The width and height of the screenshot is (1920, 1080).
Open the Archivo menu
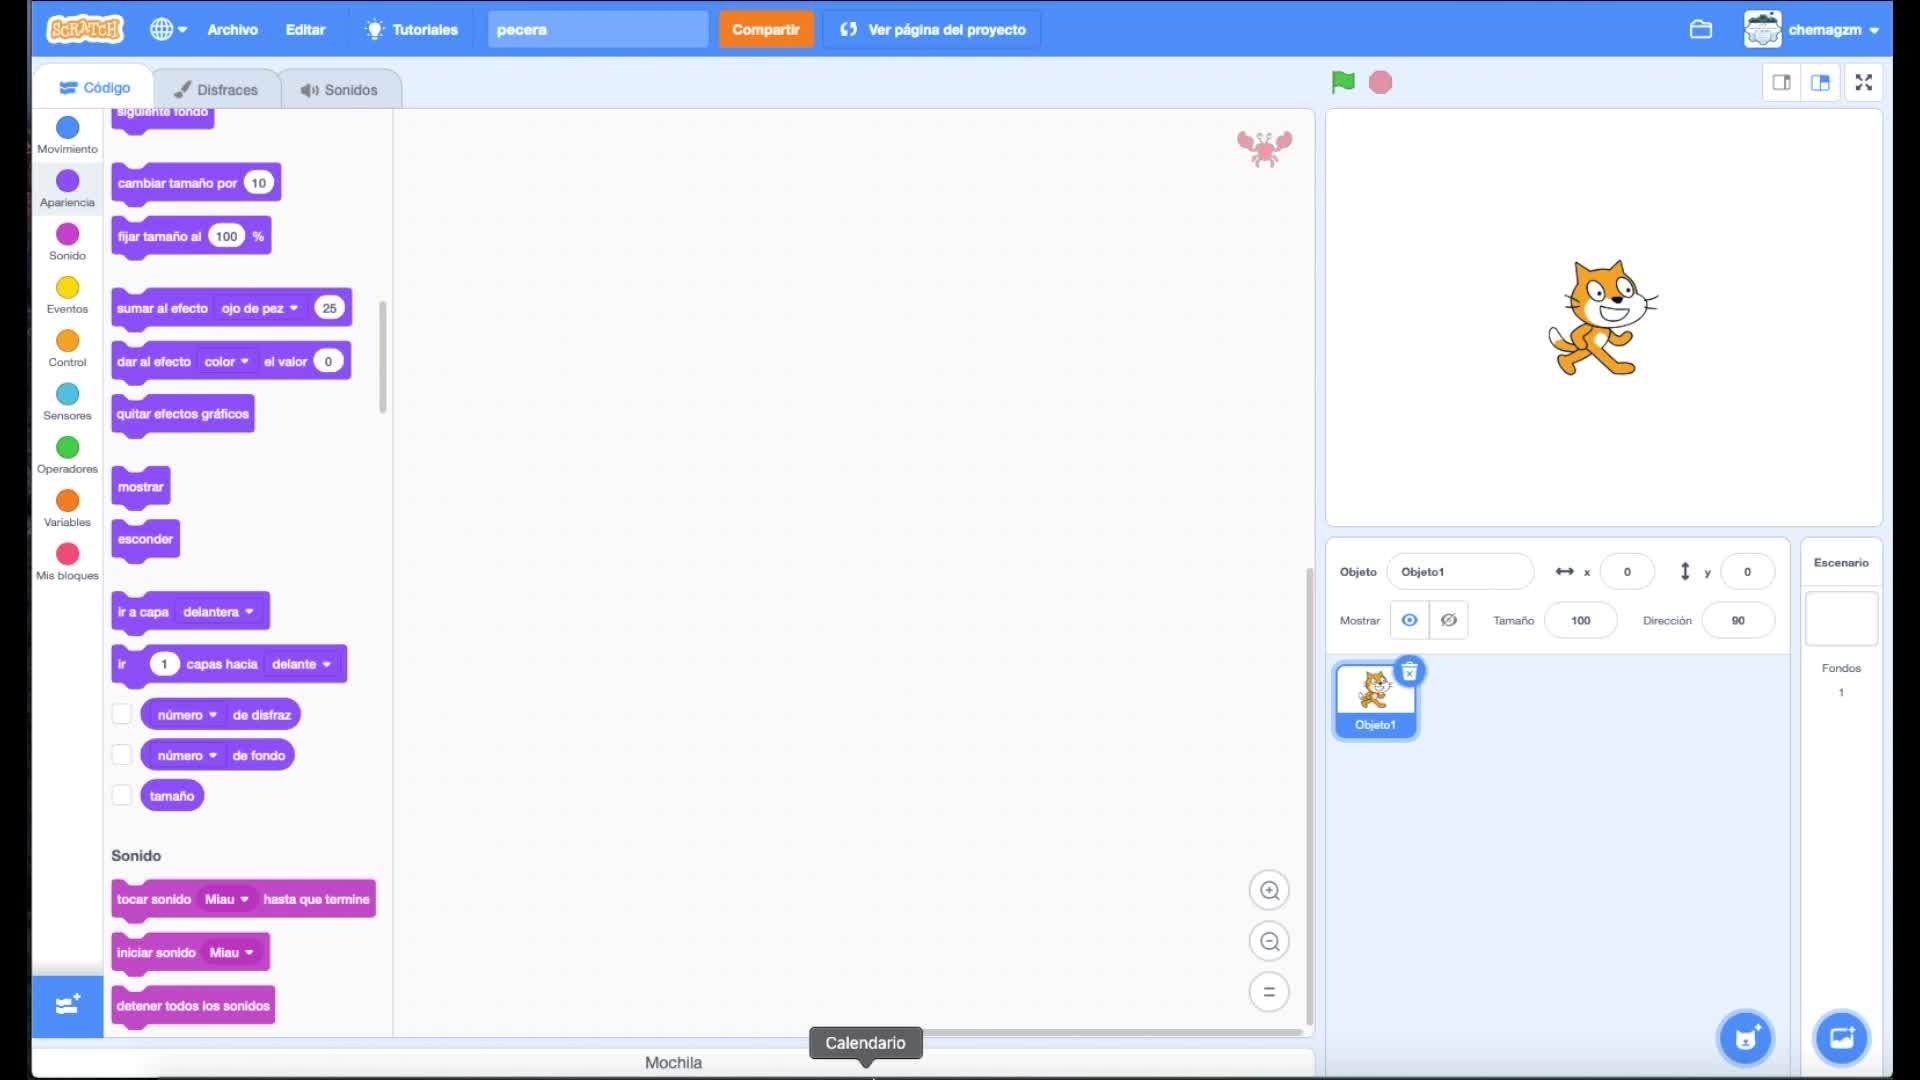[x=232, y=29]
